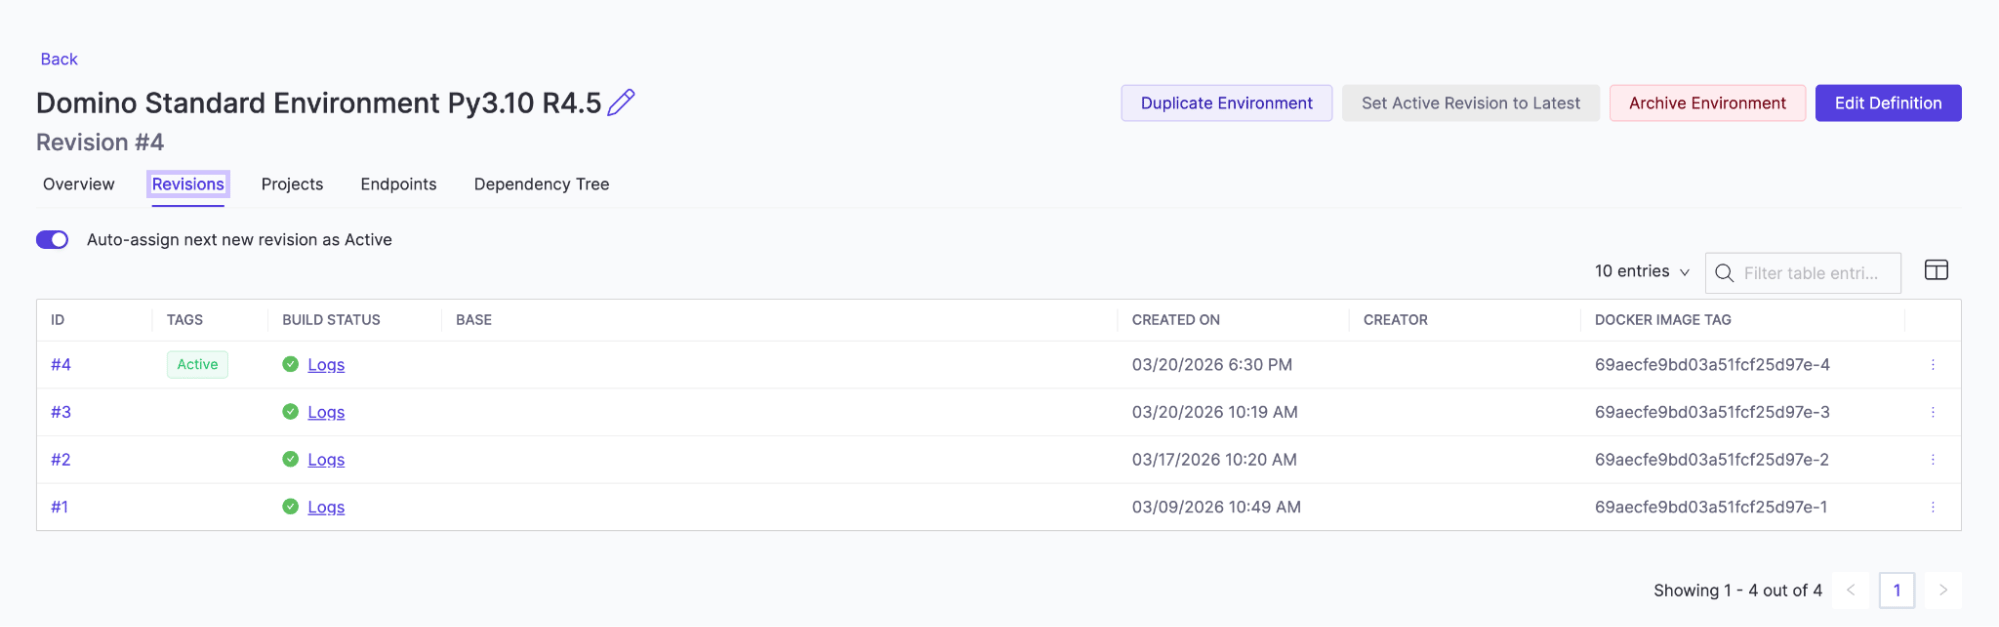Click the green build status check for #1
This screenshot has height=627, width=1999.
pyautogui.click(x=290, y=506)
